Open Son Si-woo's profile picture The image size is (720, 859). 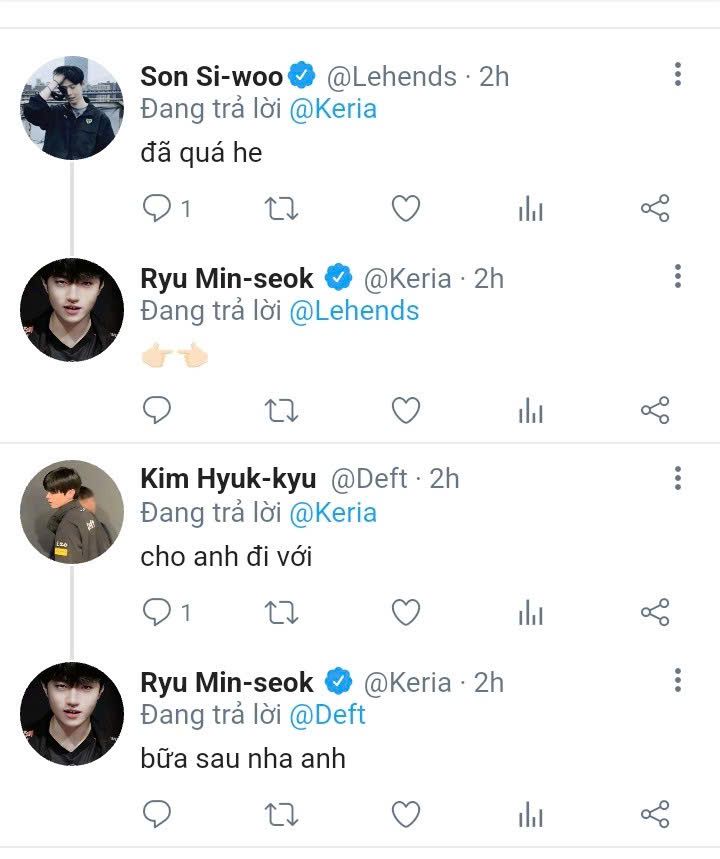[x=71, y=107]
